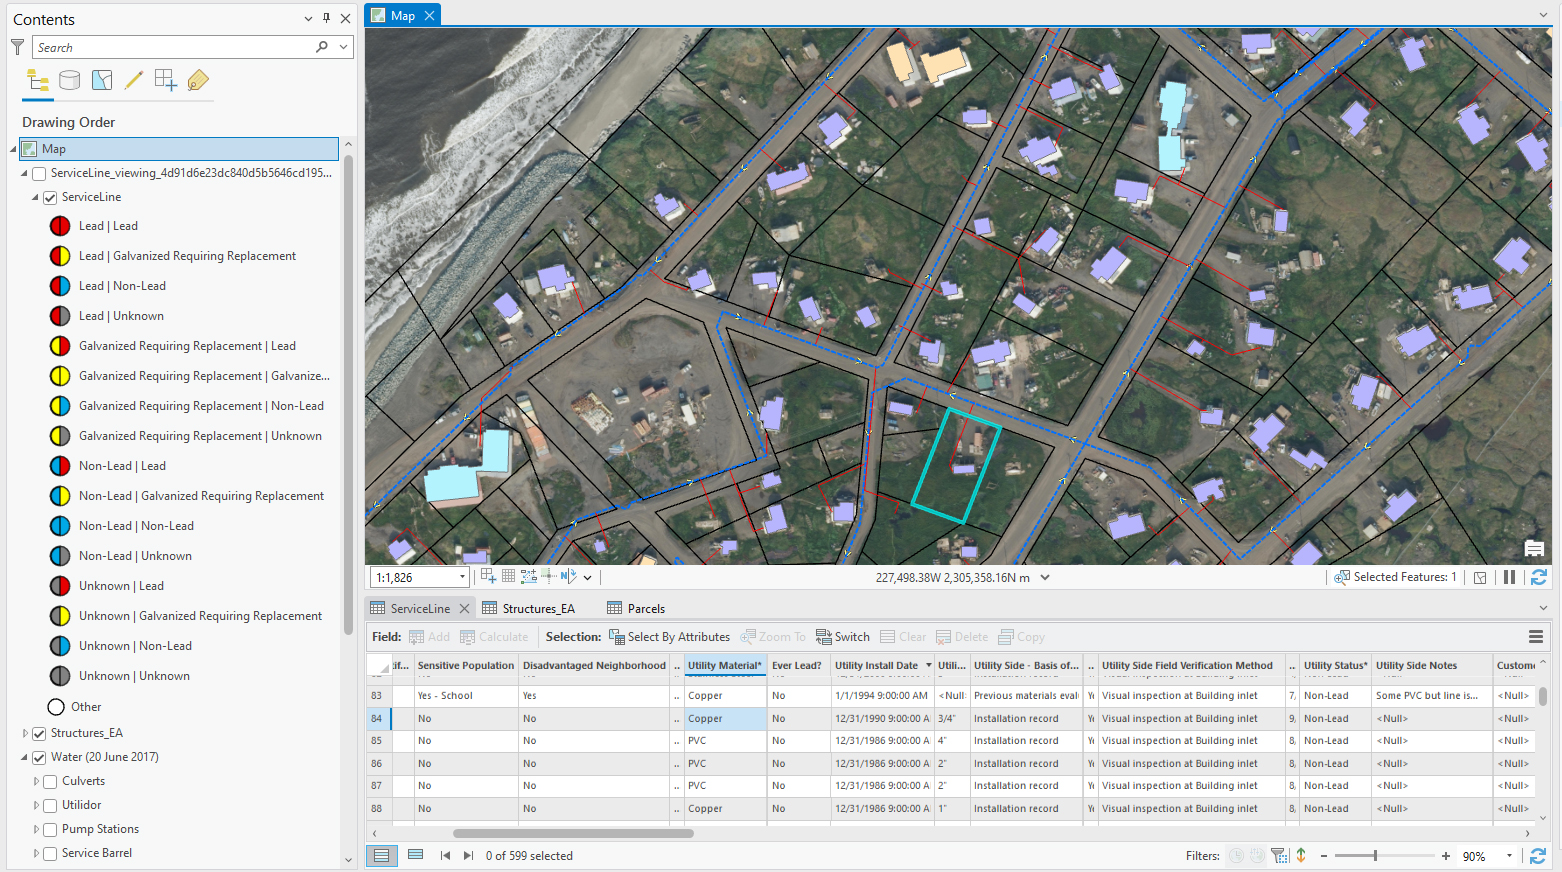The image size is (1562, 872).
Task: Select List By Data Source in Contents pane
Action: (x=69, y=80)
